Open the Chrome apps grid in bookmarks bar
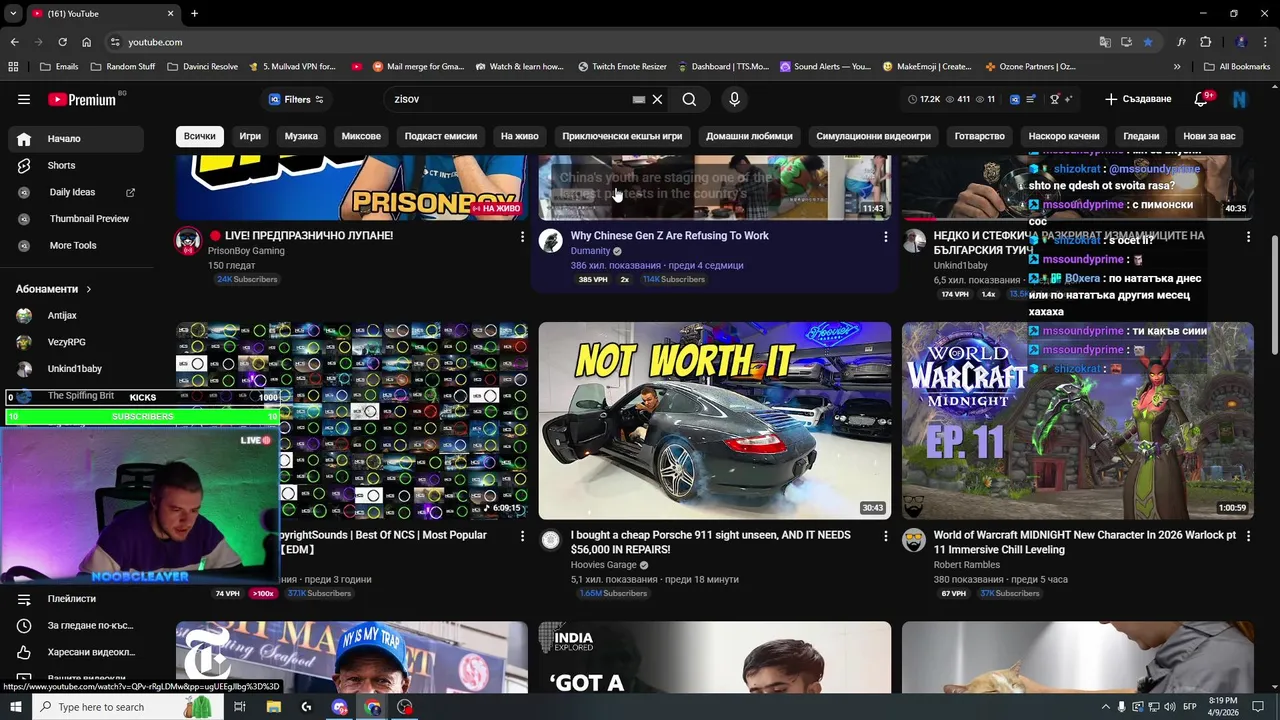This screenshot has width=1280, height=720. 13,66
